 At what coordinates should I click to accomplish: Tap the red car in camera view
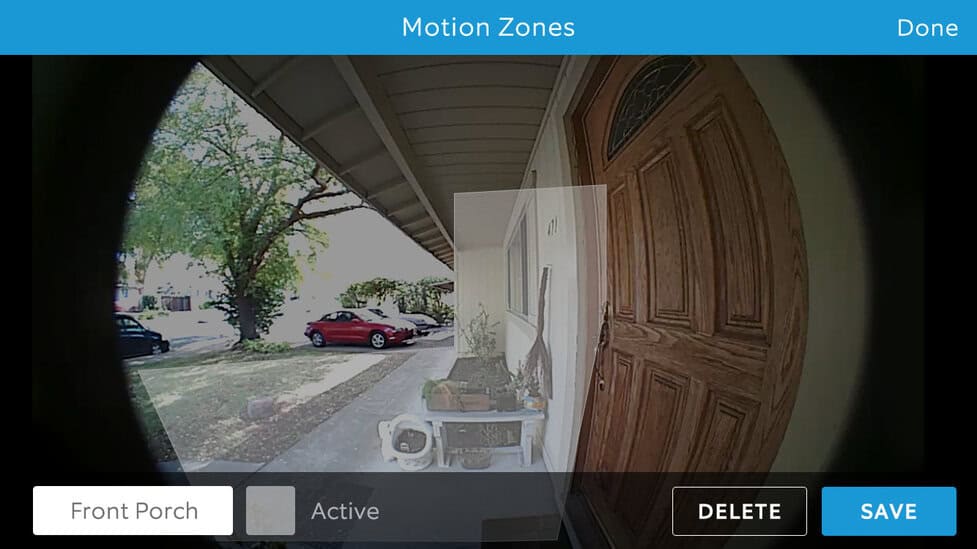coord(360,328)
